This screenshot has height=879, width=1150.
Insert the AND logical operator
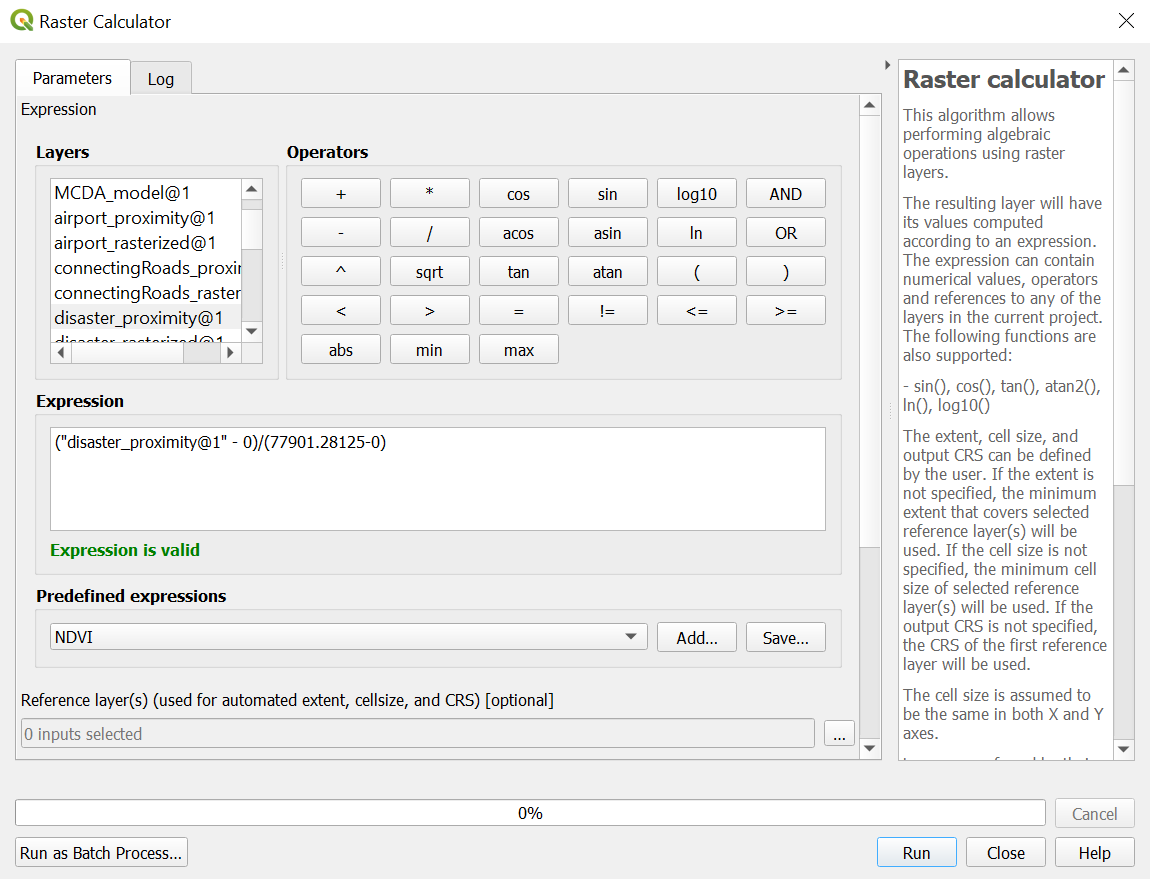pos(785,195)
